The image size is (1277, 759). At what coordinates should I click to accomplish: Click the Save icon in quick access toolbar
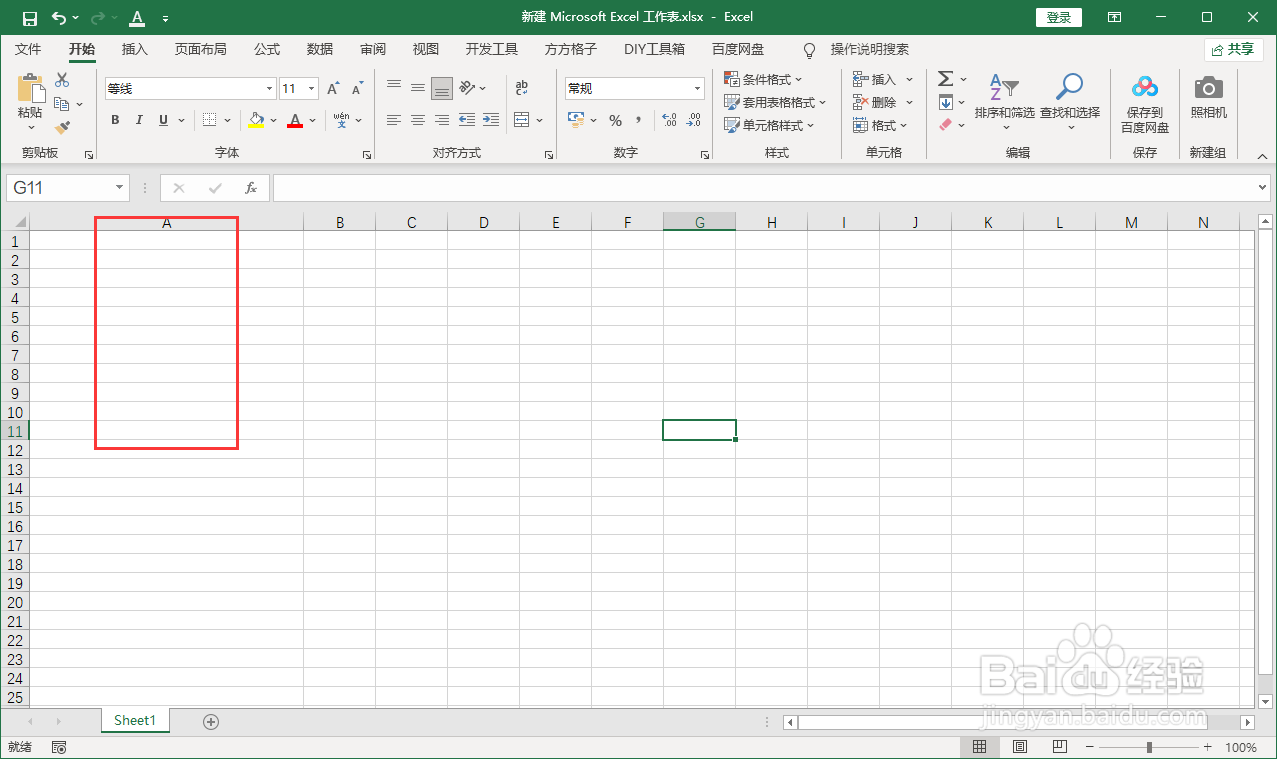point(30,18)
